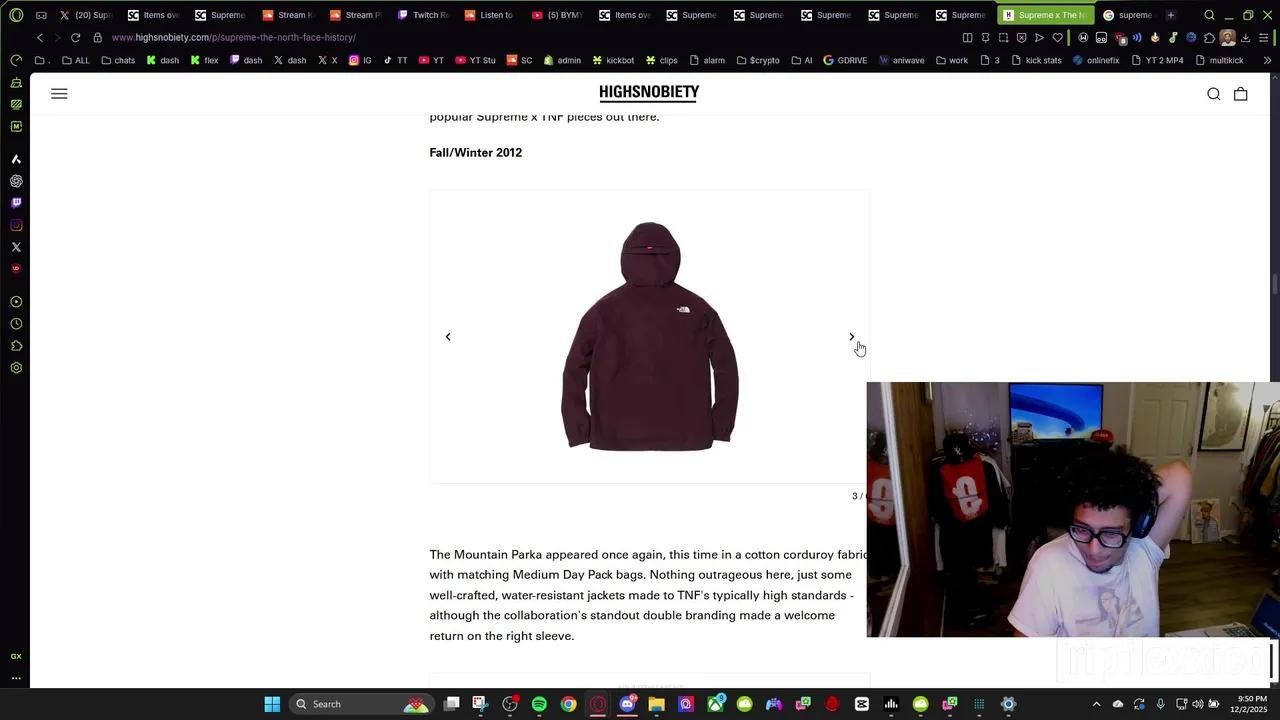Switch to the '(20) Sup' X tab
1280x720 pixels.
[86, 15]
